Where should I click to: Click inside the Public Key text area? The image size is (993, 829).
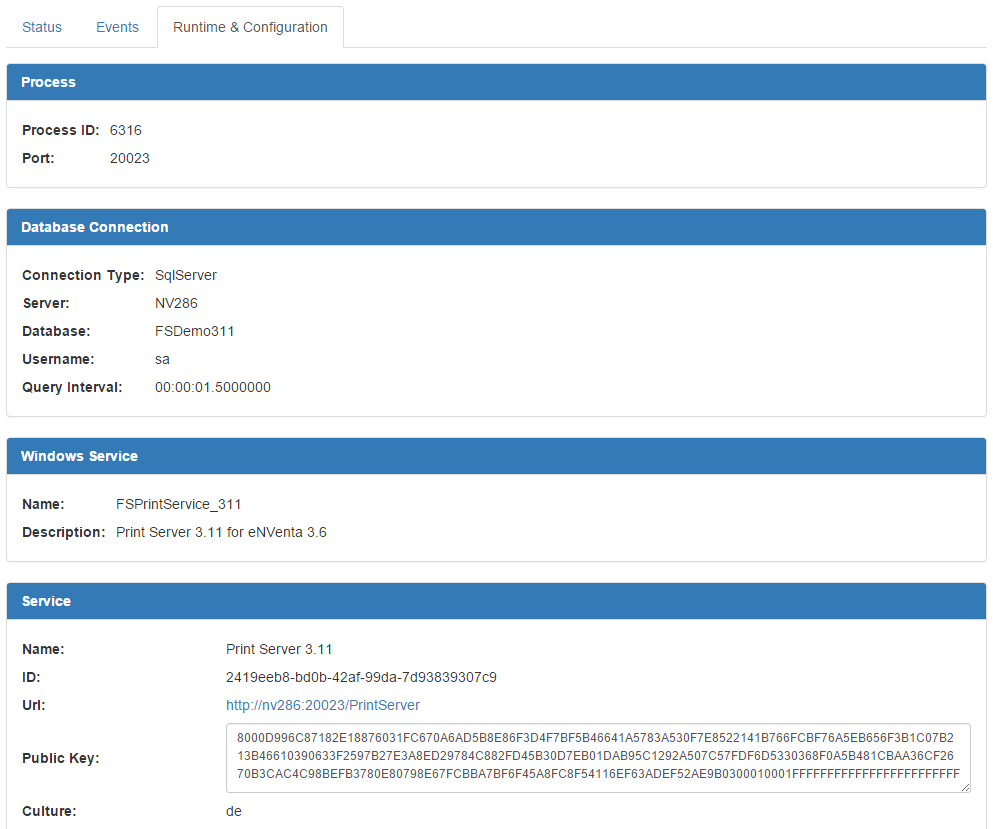(597, 757)
